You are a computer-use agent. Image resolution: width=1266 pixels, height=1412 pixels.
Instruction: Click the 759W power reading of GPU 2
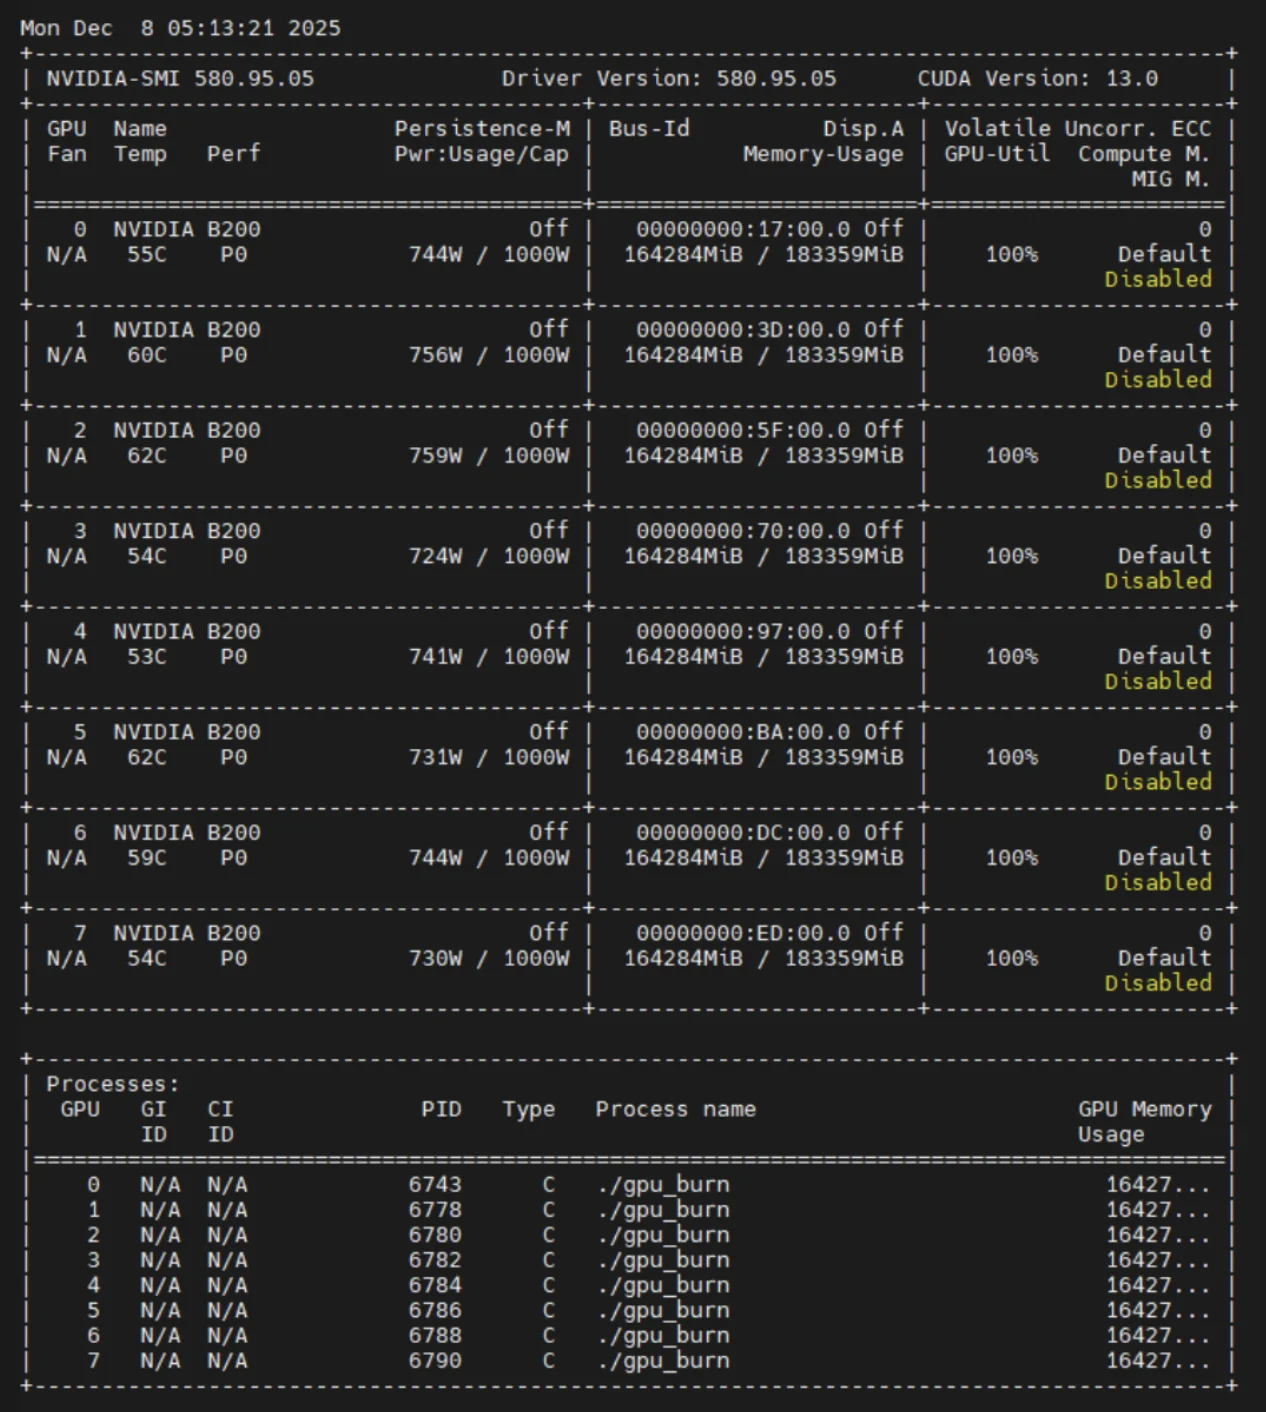coord(435,456)
